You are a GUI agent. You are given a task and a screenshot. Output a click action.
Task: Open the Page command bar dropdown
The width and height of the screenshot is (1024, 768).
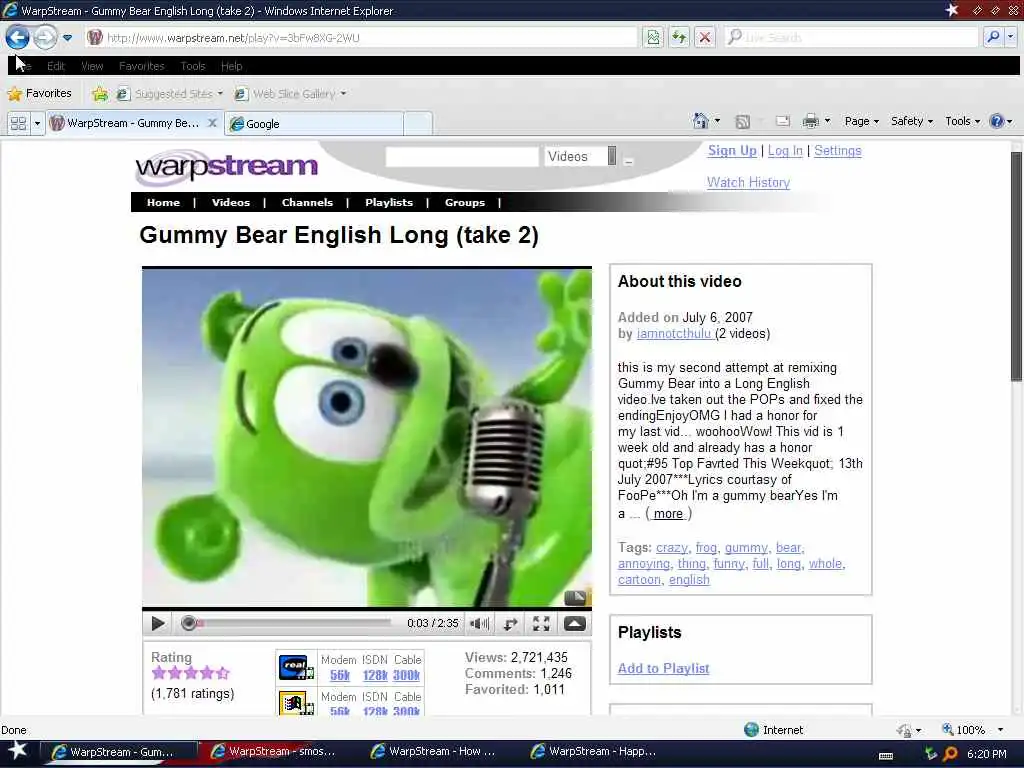coord(861,121)
